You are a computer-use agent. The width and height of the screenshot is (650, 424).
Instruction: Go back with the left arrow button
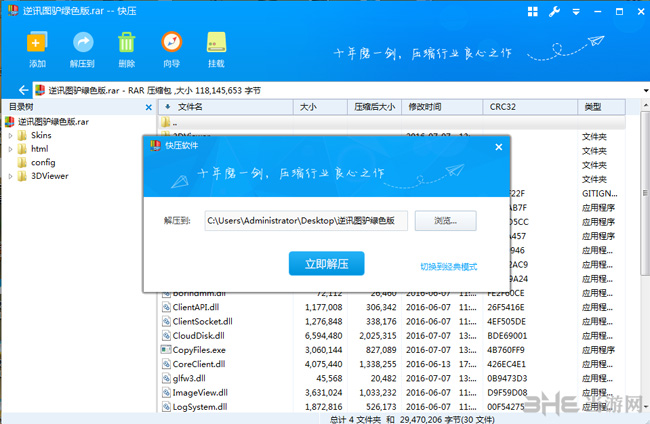[24, 90]
